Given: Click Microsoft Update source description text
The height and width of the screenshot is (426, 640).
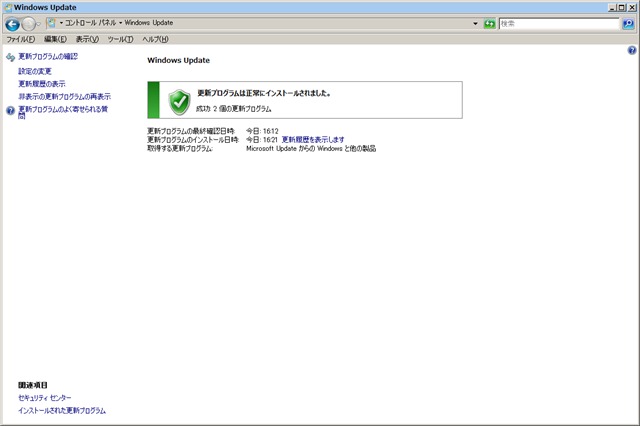Looking at the screenshot, I should pyautogui.click(x=311, y=149).
